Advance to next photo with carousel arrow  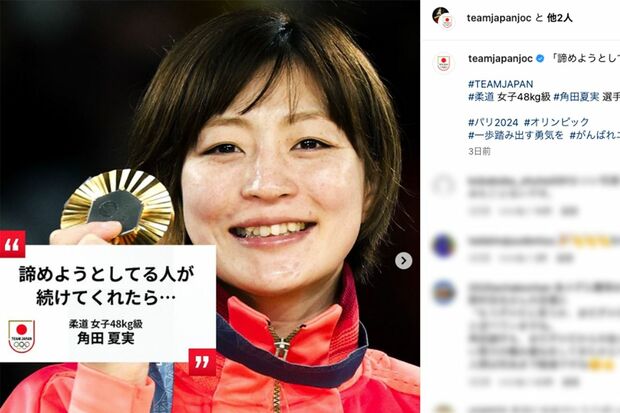coord(403,261)
